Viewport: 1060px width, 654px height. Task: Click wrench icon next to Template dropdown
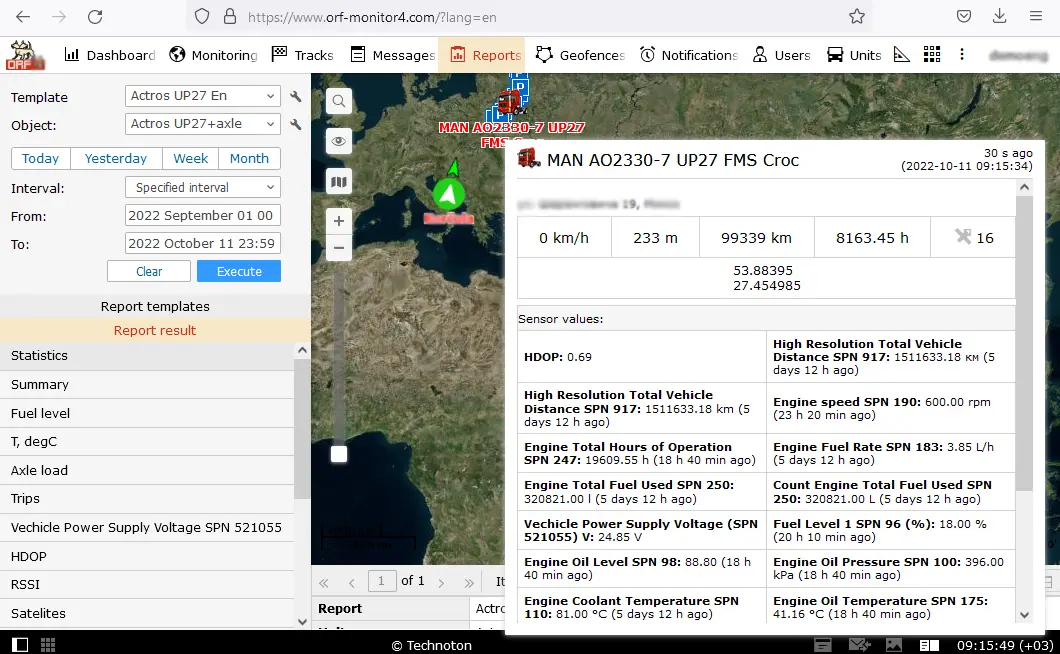point(296,97)
